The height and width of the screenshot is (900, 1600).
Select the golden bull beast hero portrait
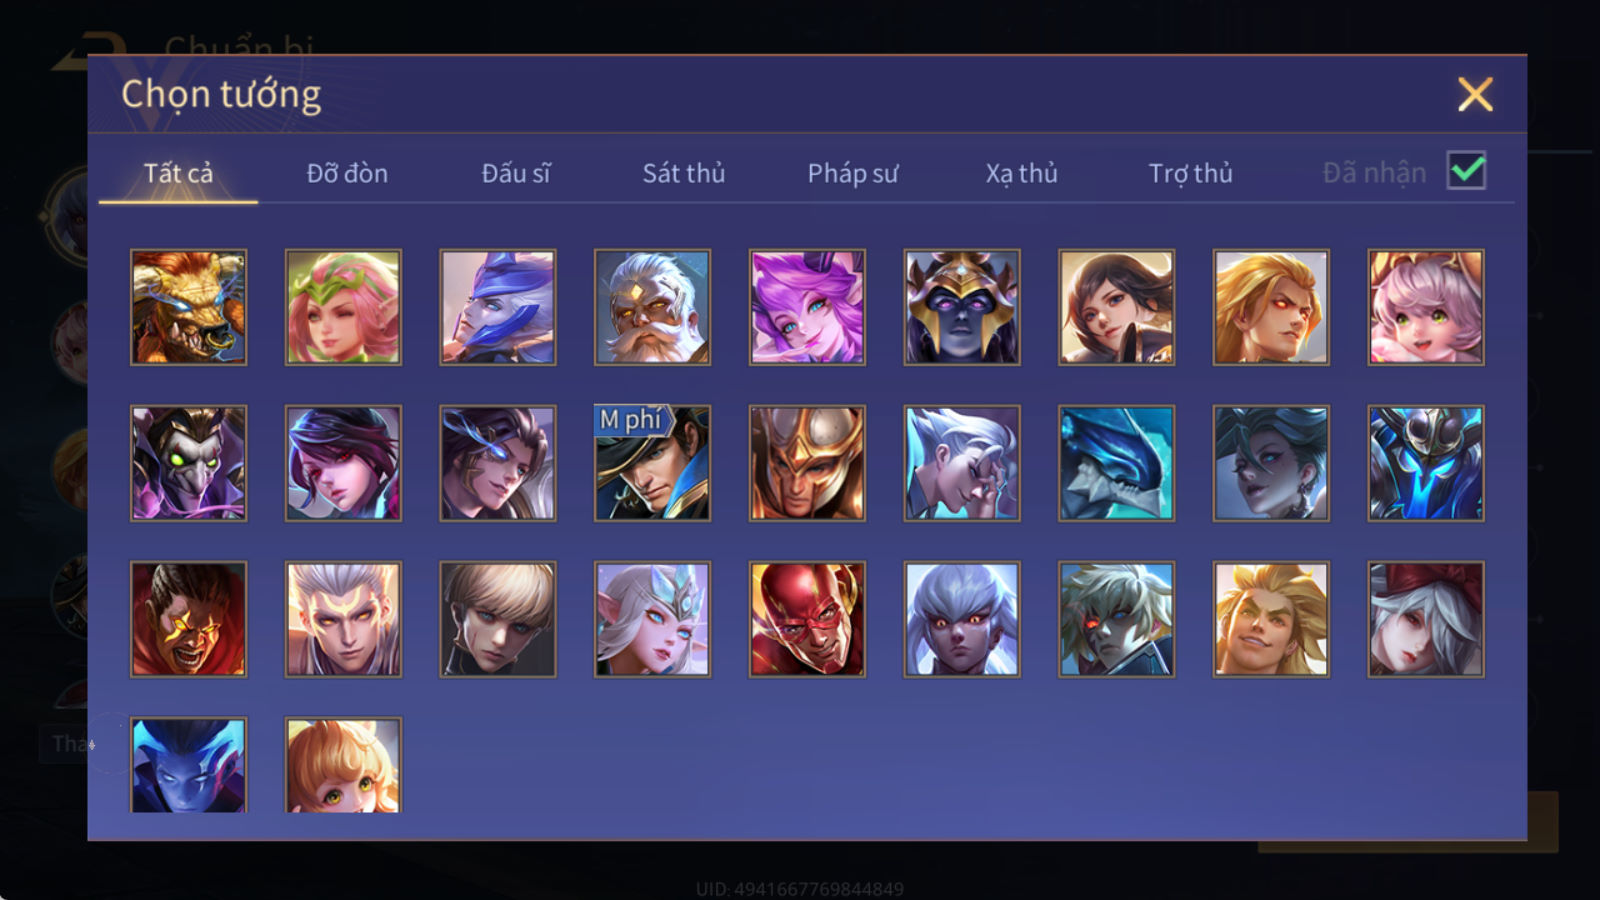click(188, 307)
